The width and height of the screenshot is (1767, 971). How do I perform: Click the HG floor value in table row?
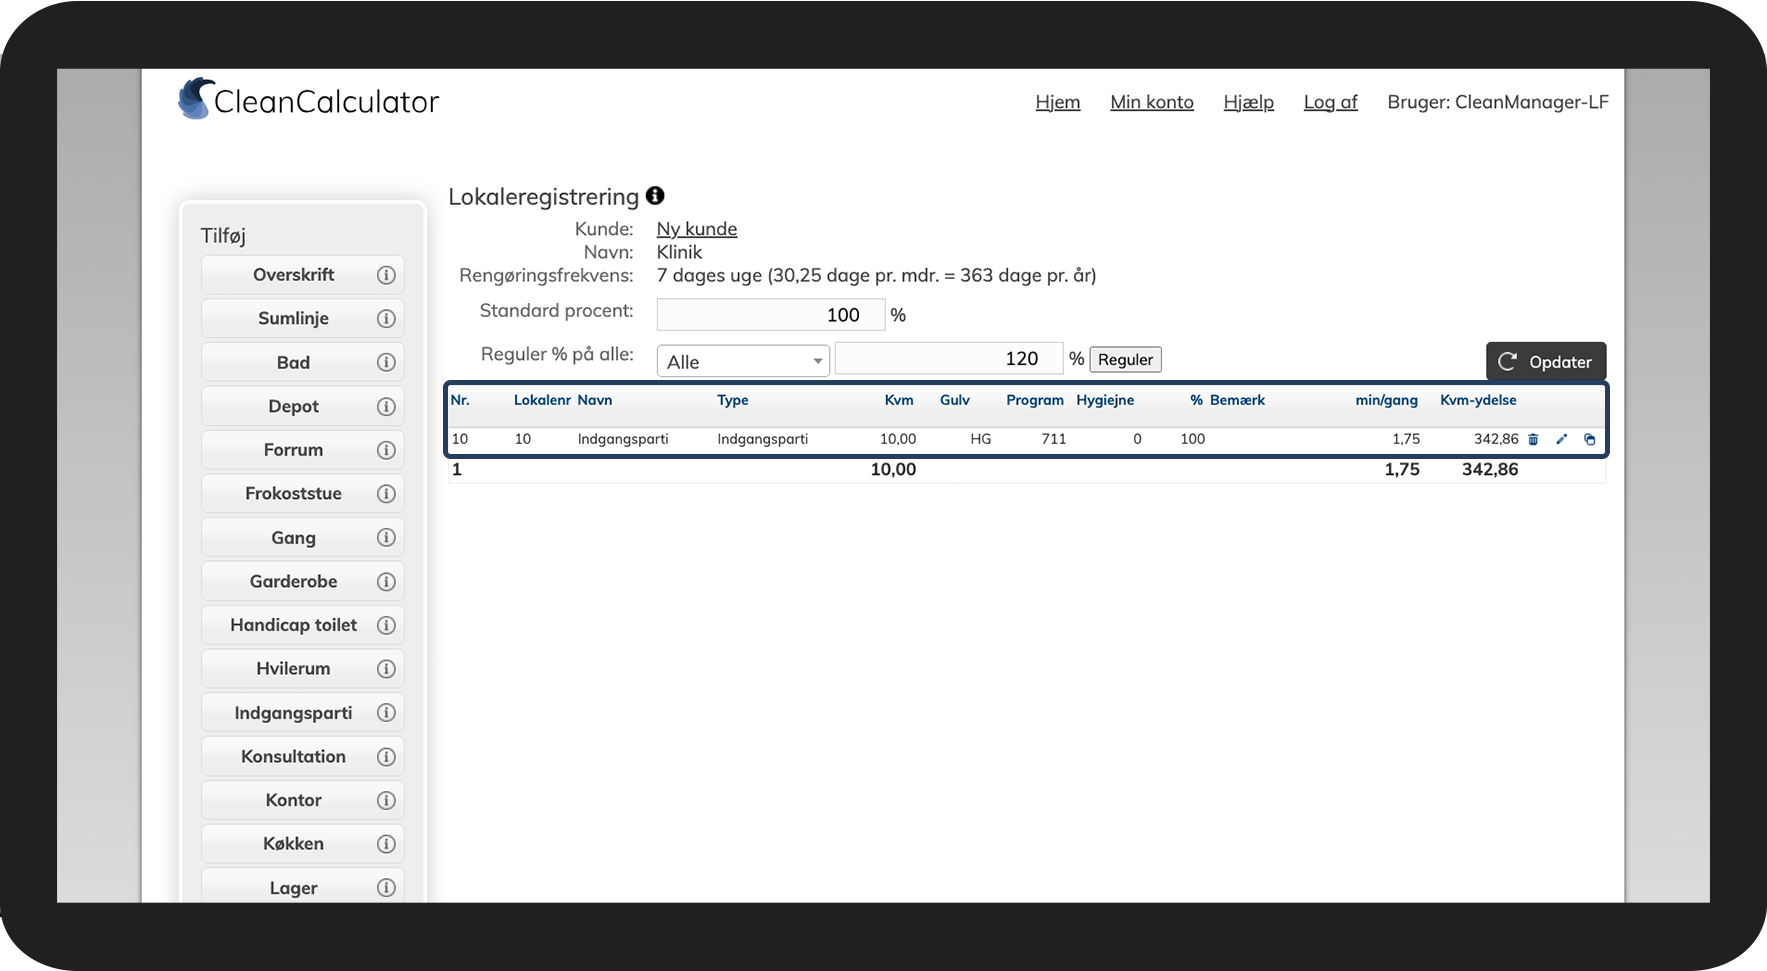tap(981, 439)
